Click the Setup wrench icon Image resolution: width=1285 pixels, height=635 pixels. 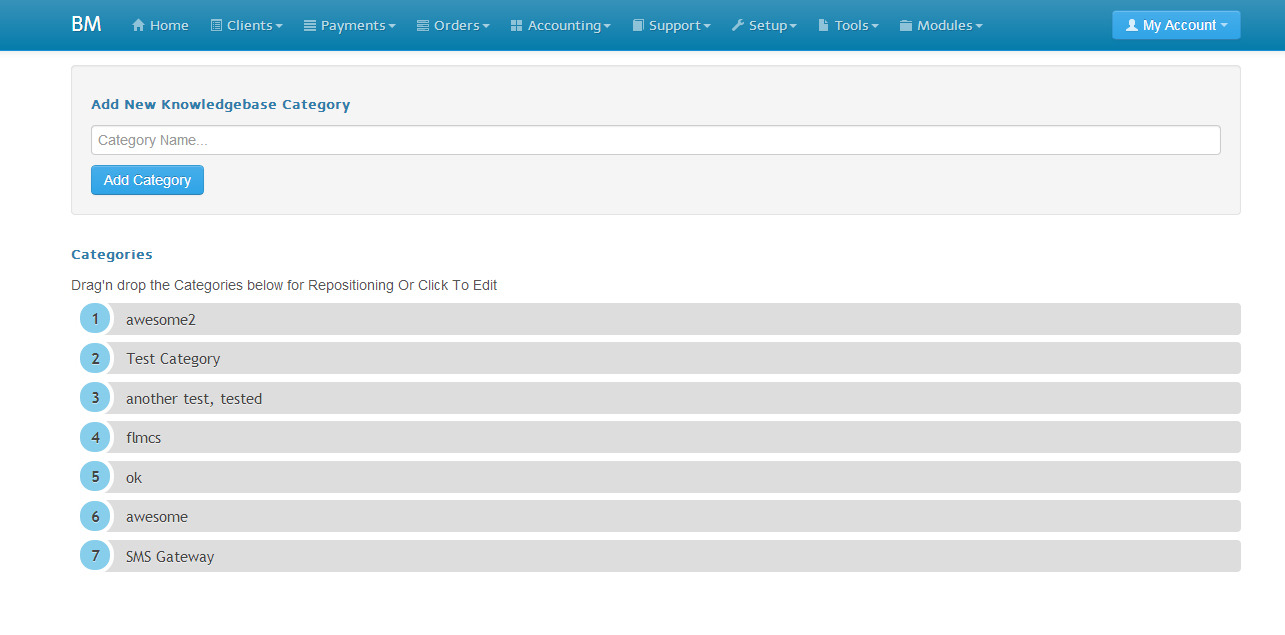738,25
